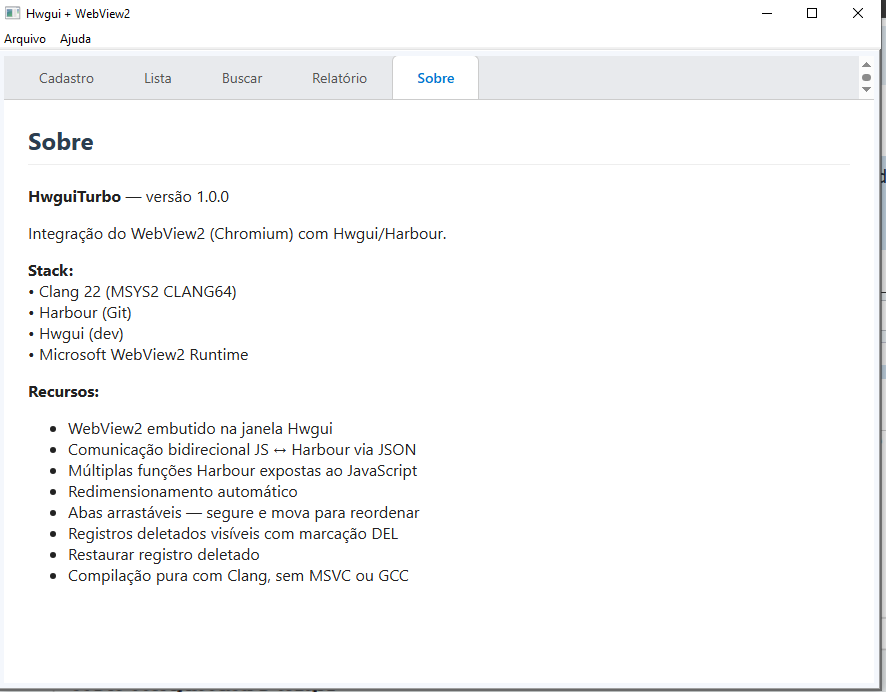Click the 'versão 1.0.0' text

pos(187,197)
